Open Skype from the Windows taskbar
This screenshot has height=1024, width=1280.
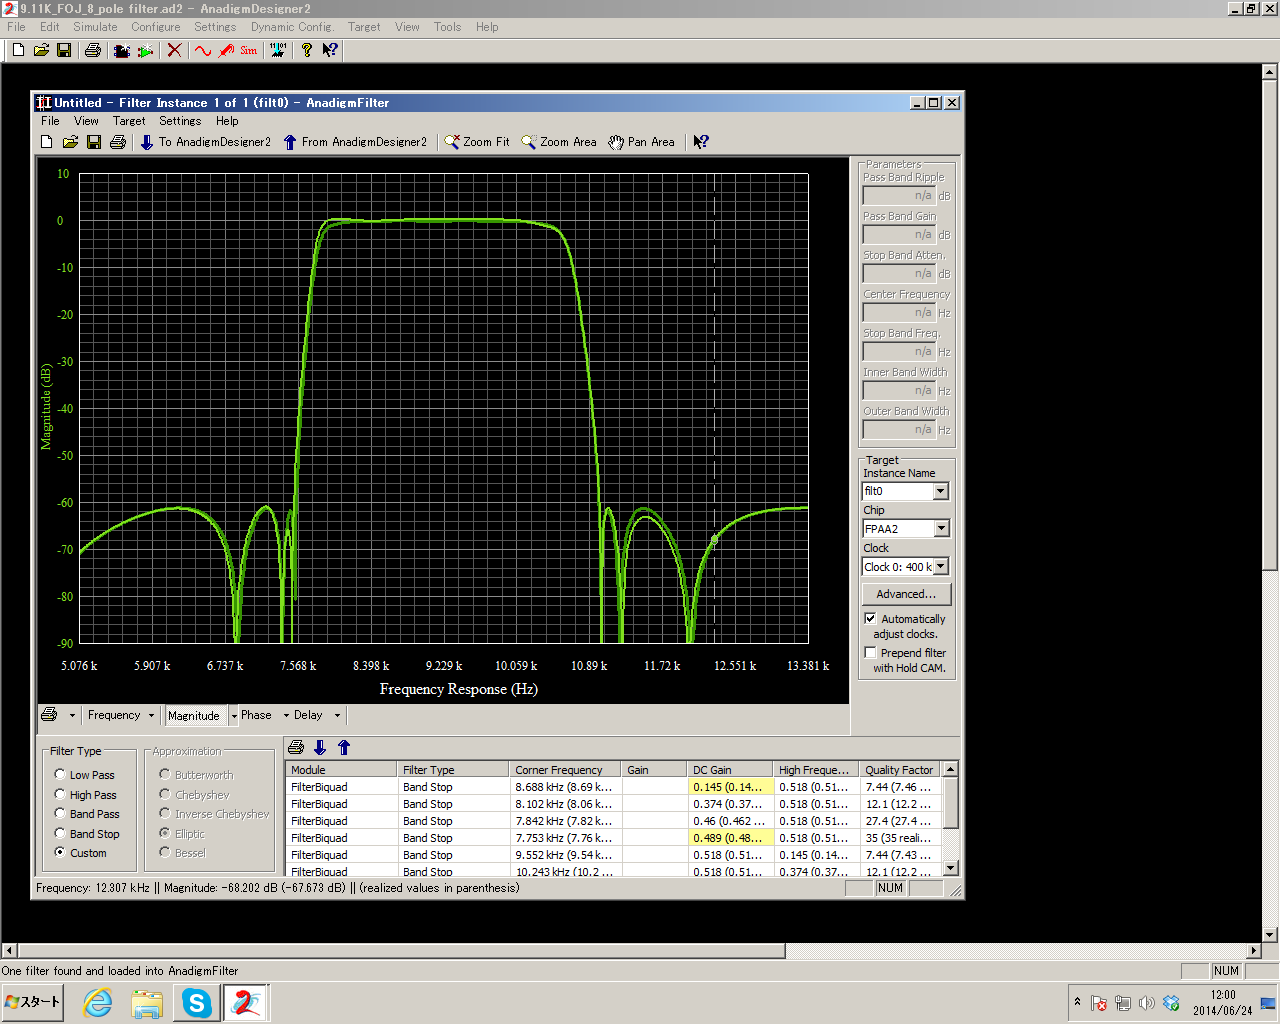(197, 1002)
